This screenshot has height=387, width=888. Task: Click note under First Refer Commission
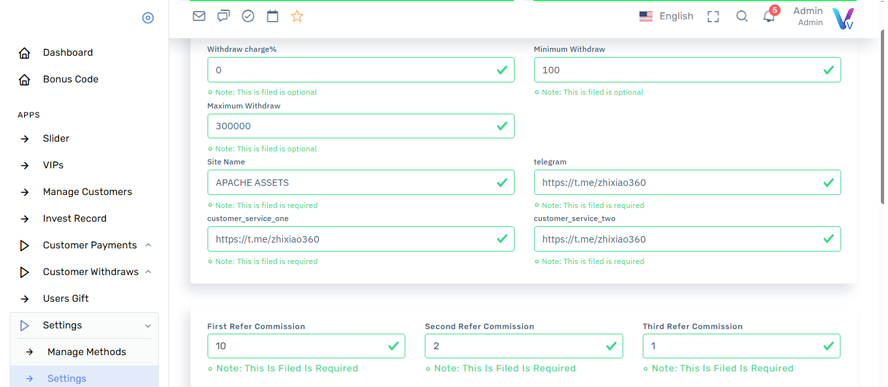(x=283, y=368)
